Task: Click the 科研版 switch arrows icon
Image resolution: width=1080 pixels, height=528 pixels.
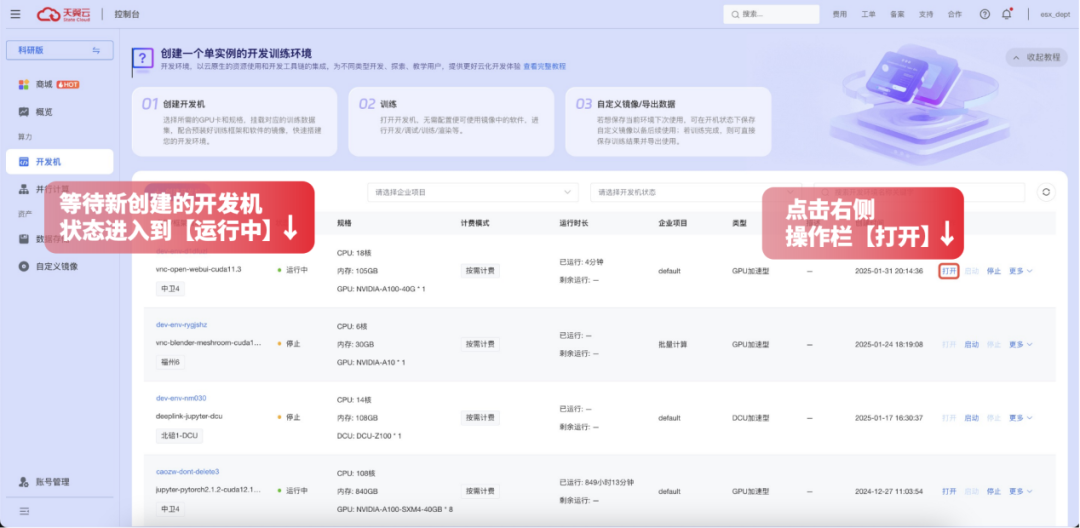Action: click(x=96, y=50)
